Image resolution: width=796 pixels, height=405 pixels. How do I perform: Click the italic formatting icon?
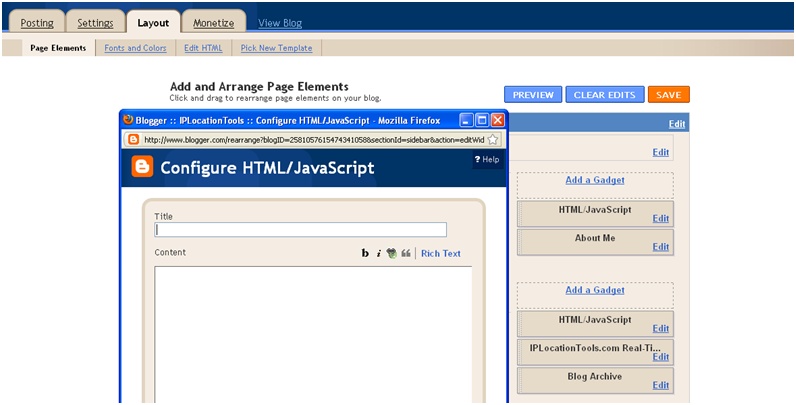378,253
